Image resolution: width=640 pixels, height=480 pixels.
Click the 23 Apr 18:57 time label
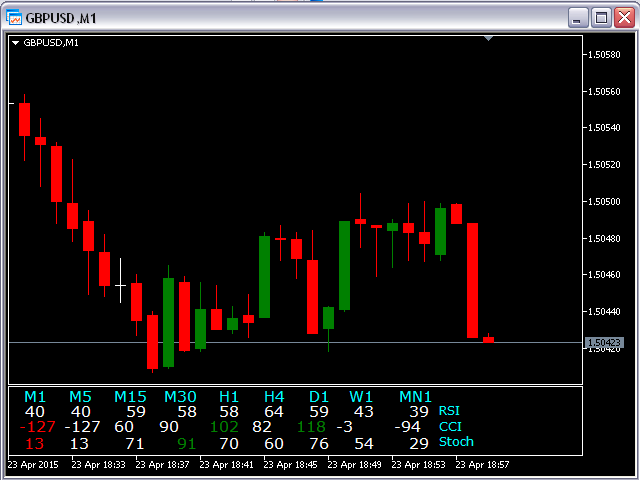click(x=482, y=465)
